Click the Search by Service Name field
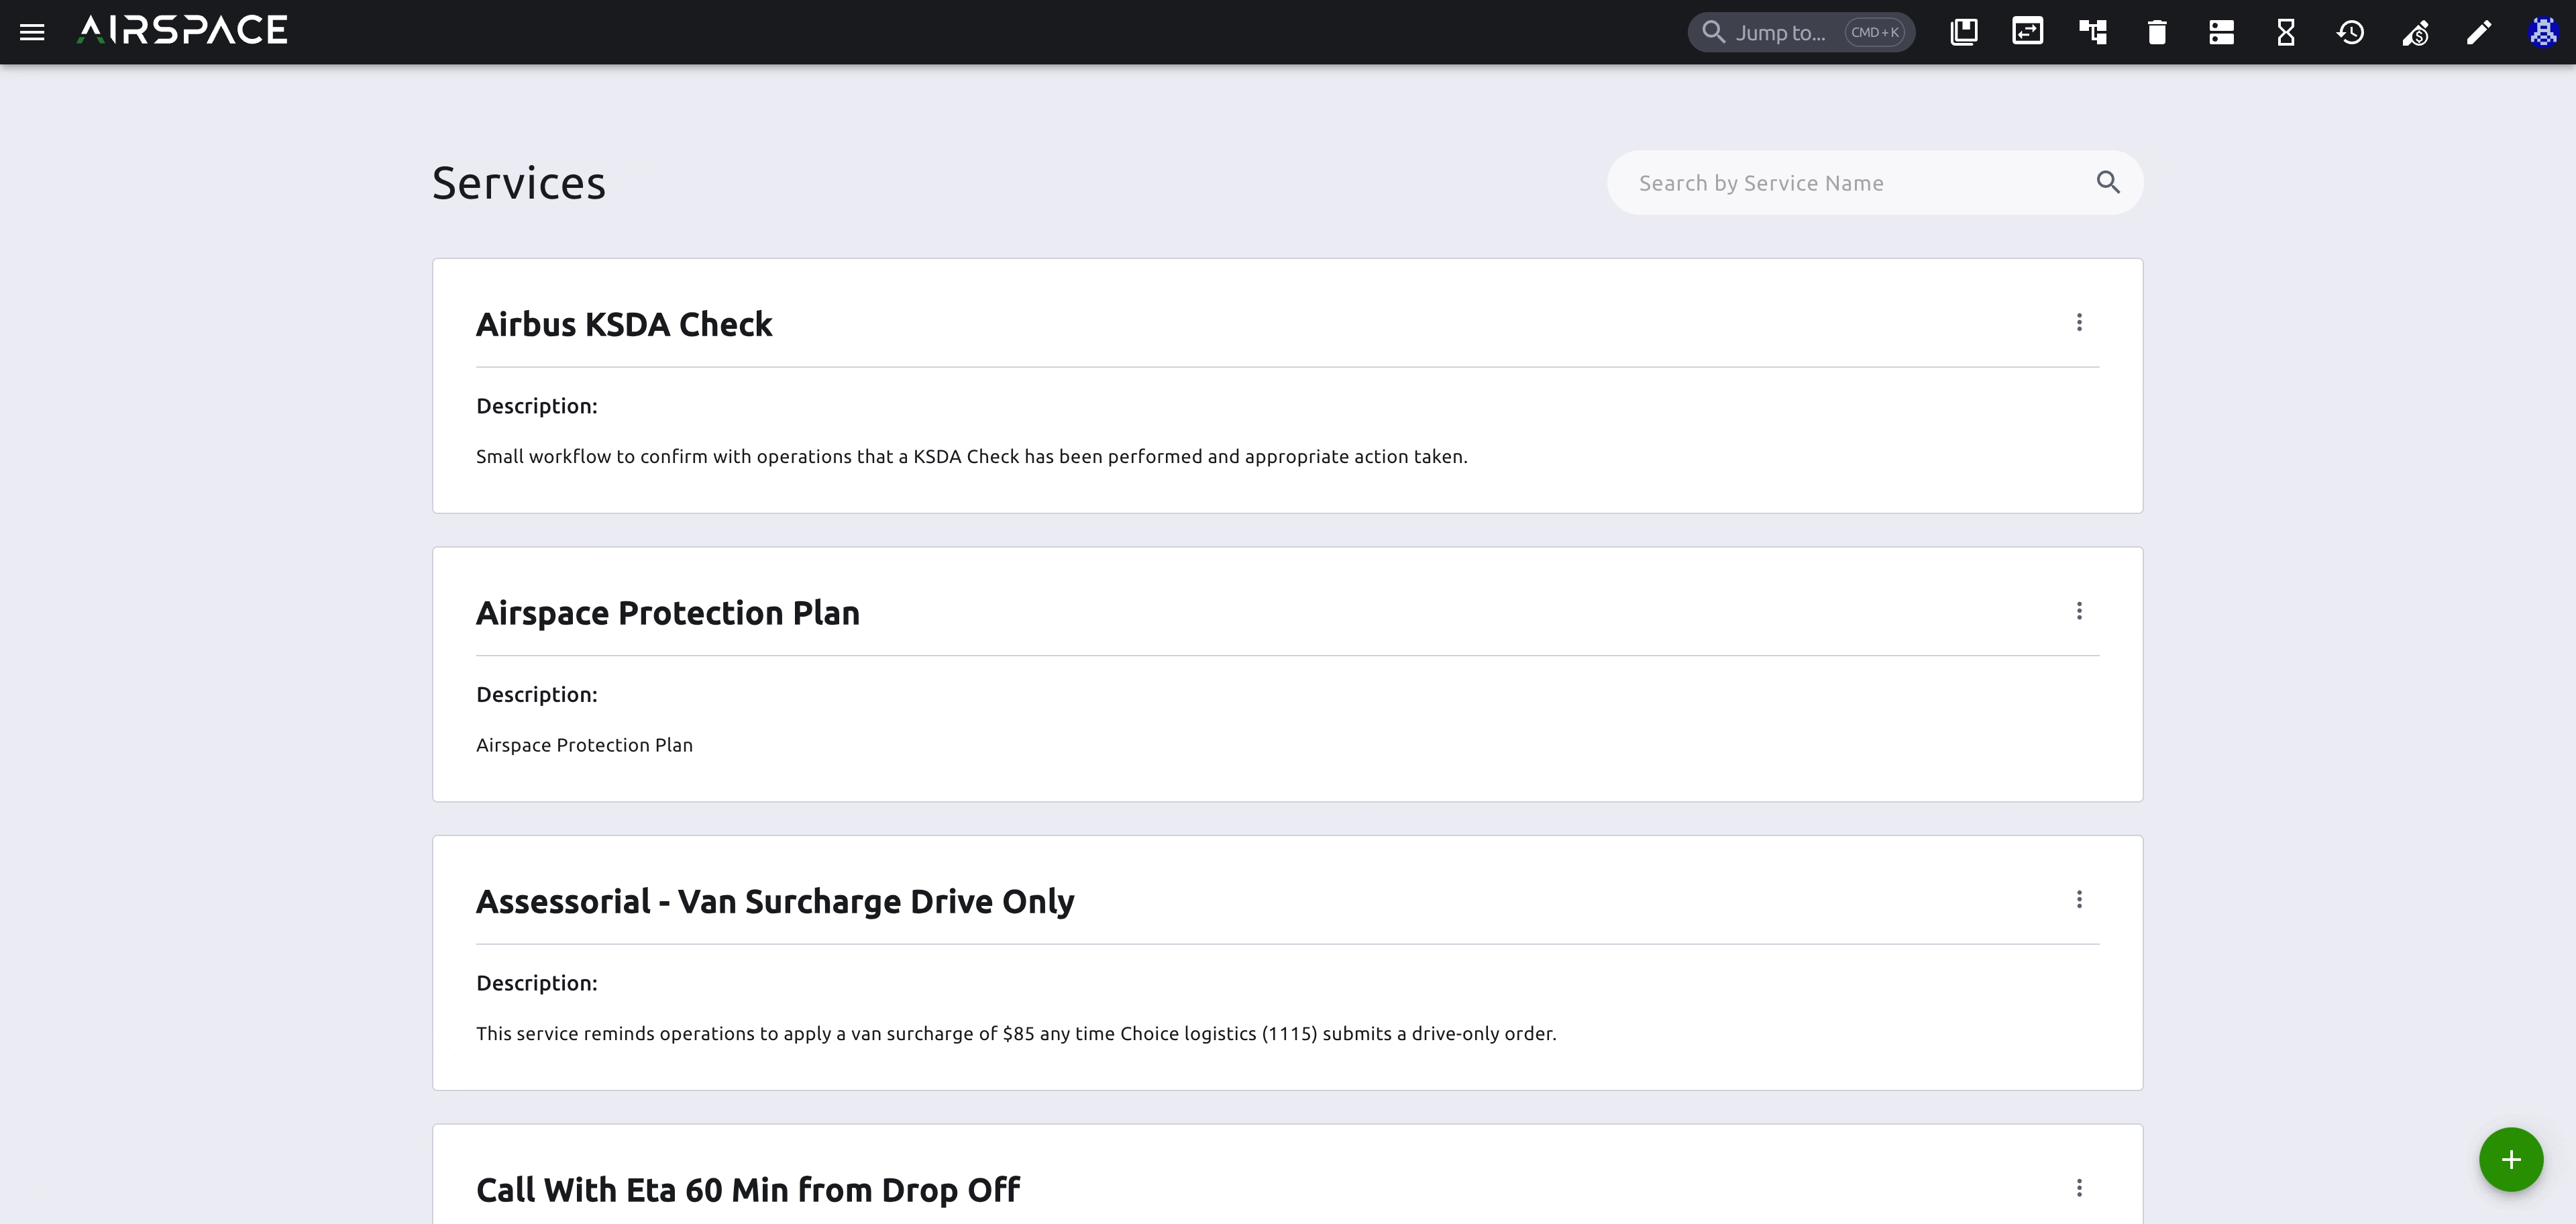The image size is (2576, 1224). [1875, 183]
